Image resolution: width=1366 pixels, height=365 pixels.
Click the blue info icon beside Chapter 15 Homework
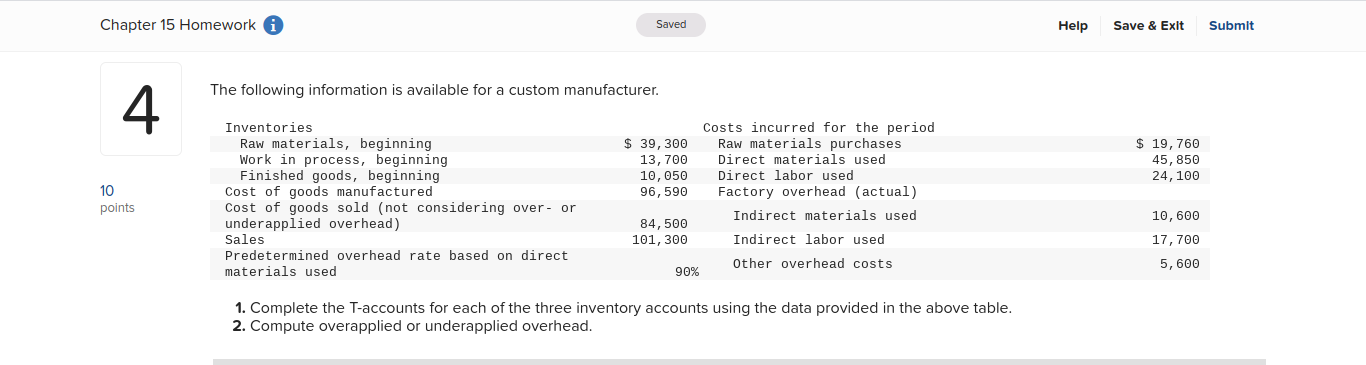pyautogui.click(x=273, y=25)
